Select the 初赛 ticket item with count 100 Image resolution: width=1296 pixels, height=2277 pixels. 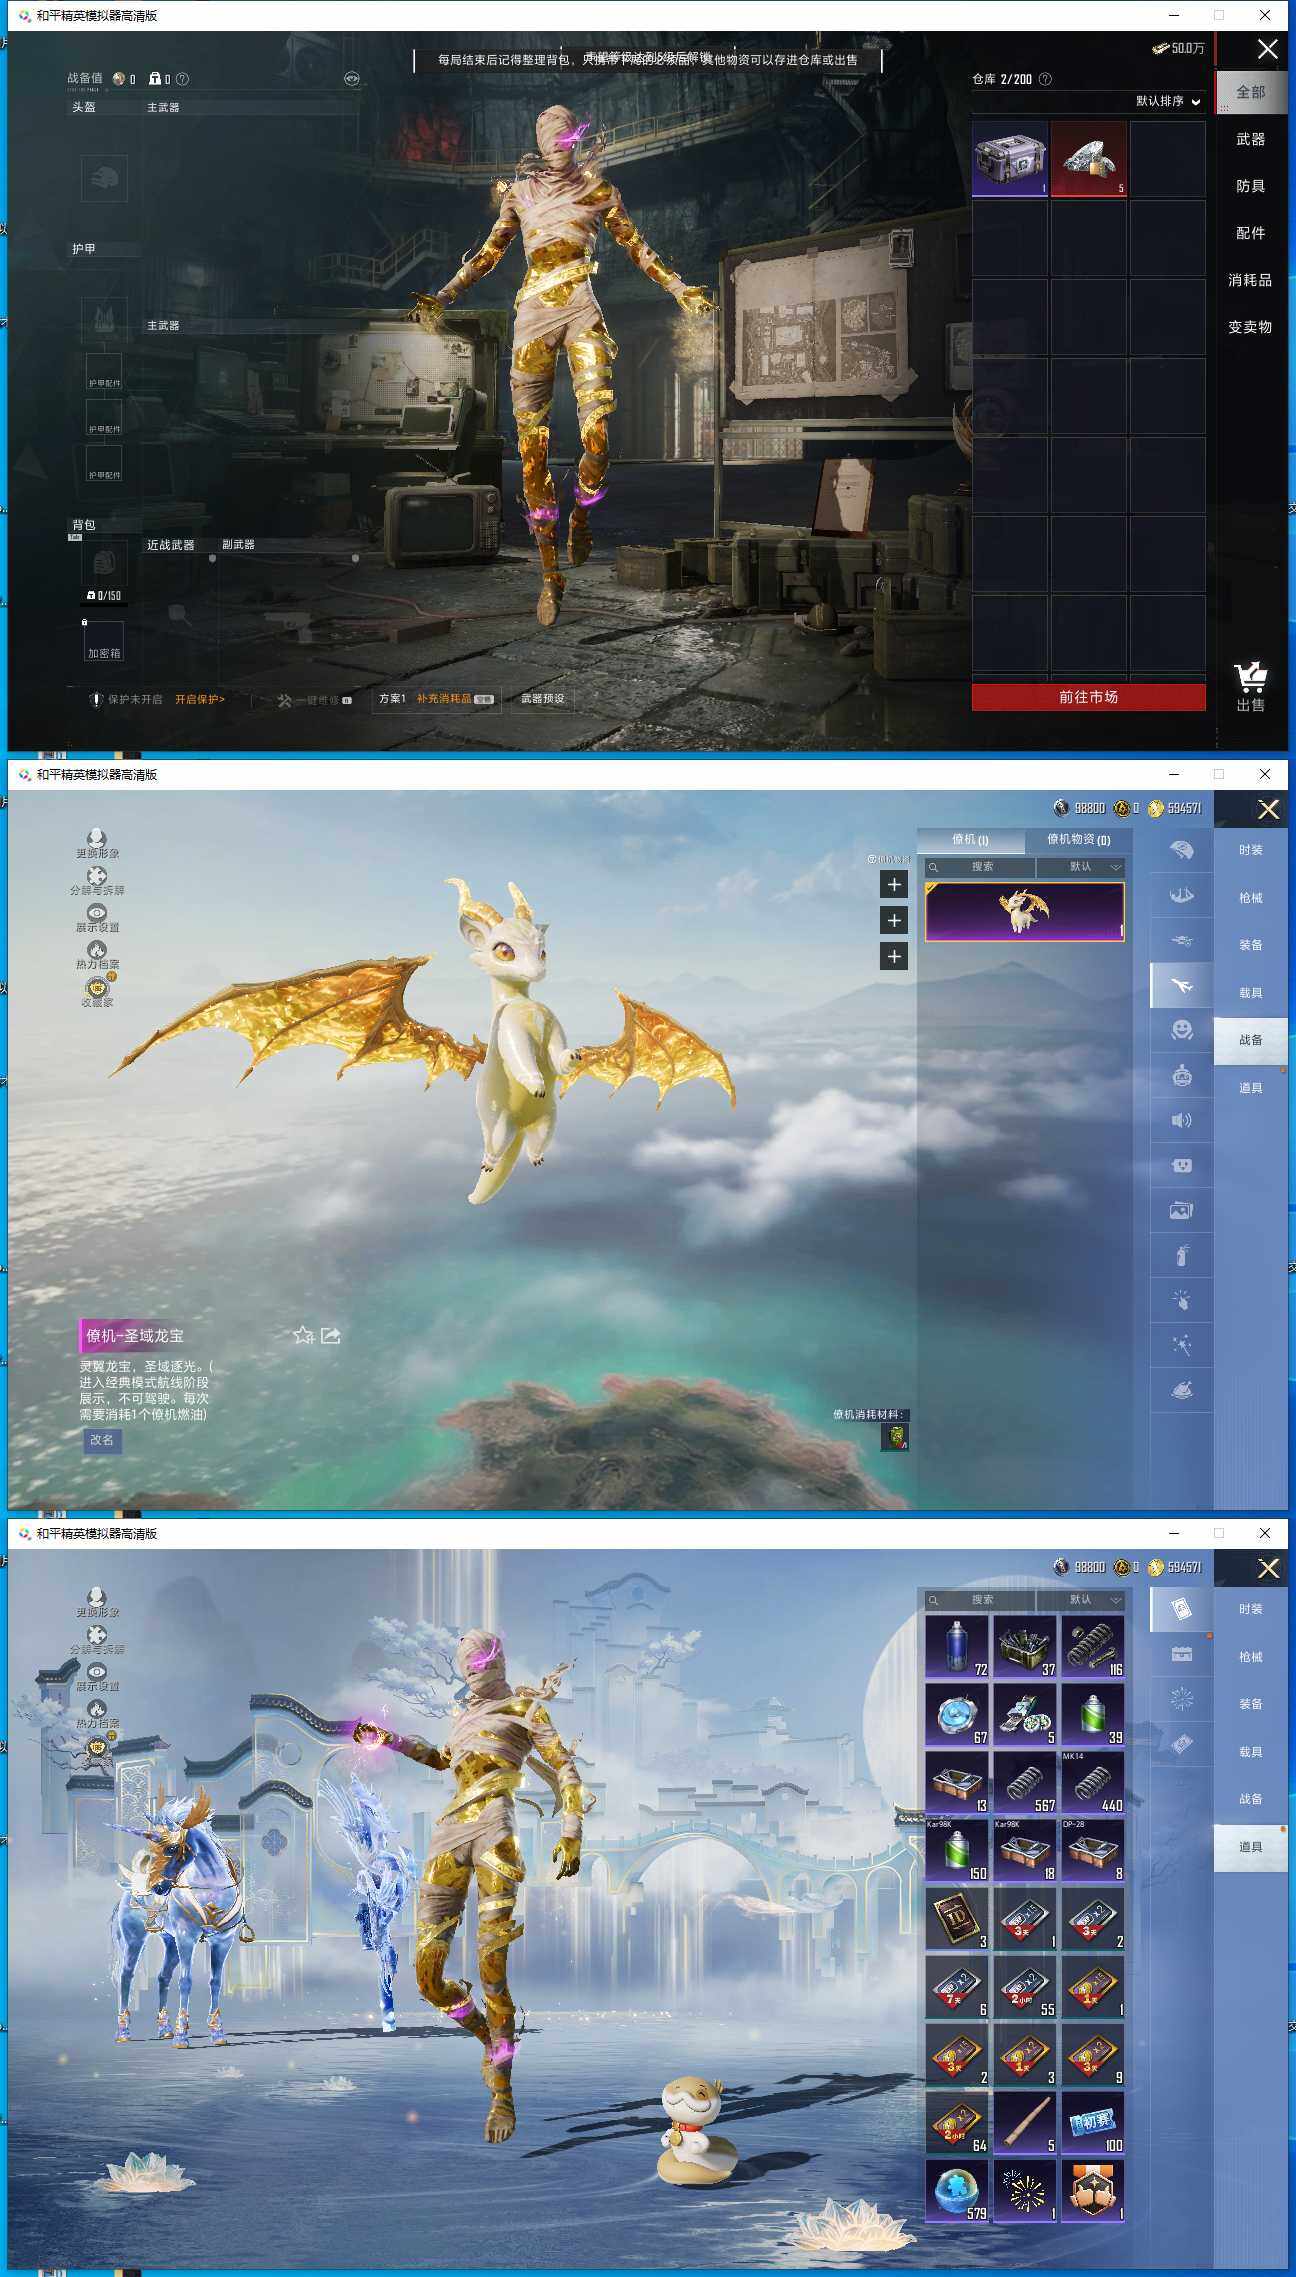[x=1093, y=2122]
